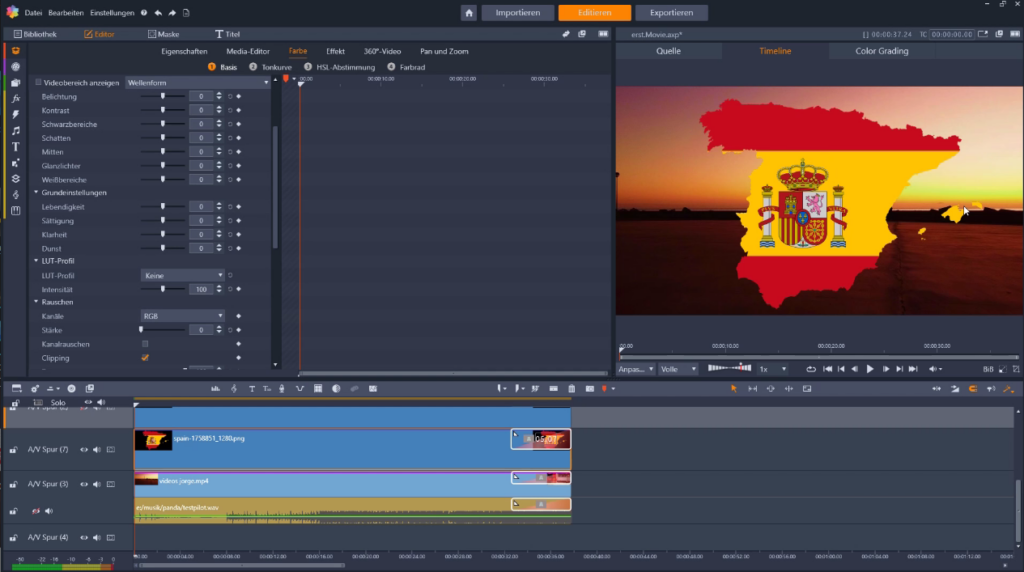Hide A/V Spur (3) with eye icon
This screenshot has width=1024, height=572.
click(84, 485)
